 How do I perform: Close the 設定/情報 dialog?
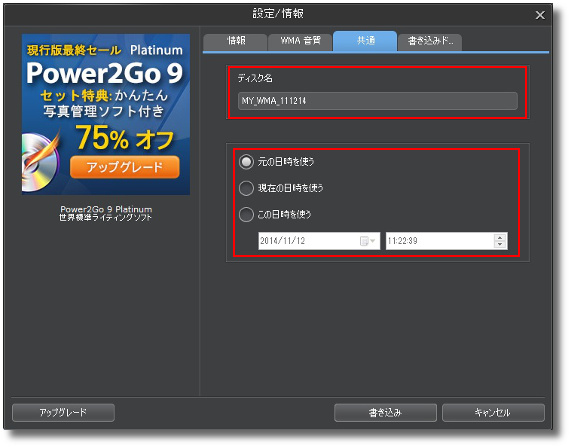click(x=540, y=15)
